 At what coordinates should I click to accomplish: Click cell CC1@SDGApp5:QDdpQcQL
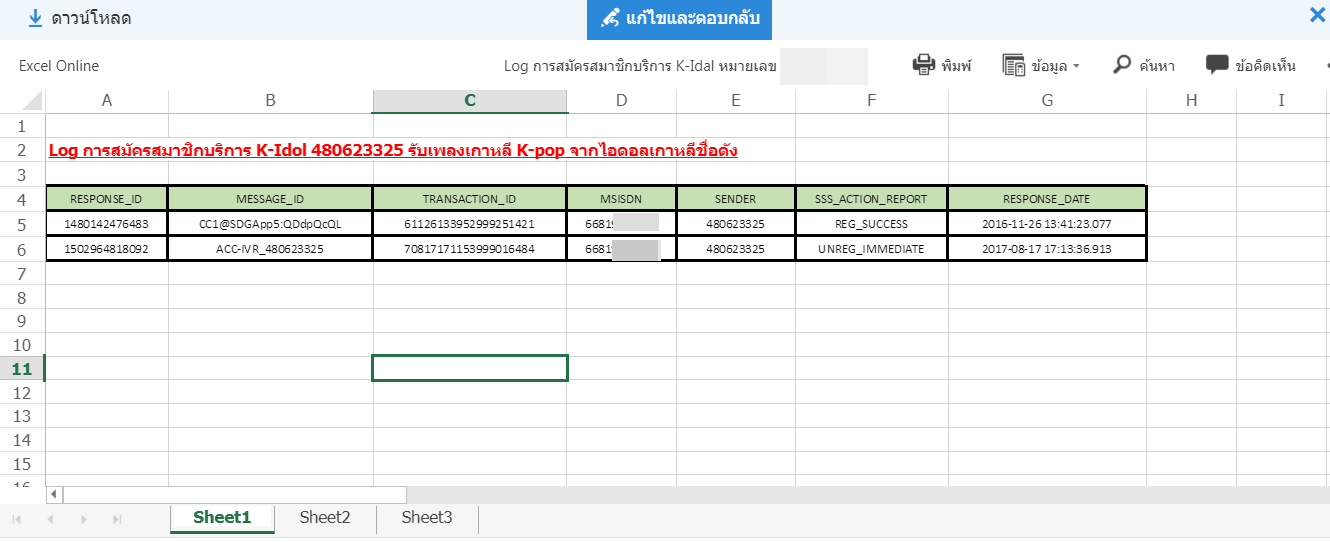coord(270,224)
